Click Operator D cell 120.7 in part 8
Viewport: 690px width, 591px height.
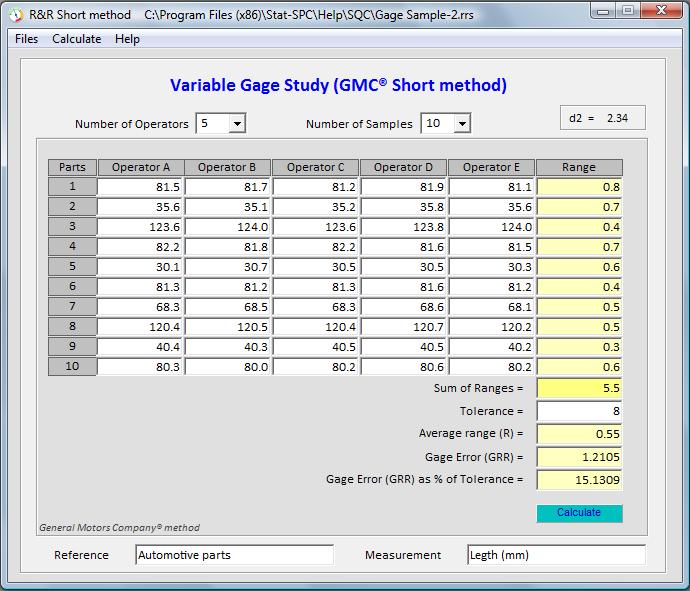(404, 327)
